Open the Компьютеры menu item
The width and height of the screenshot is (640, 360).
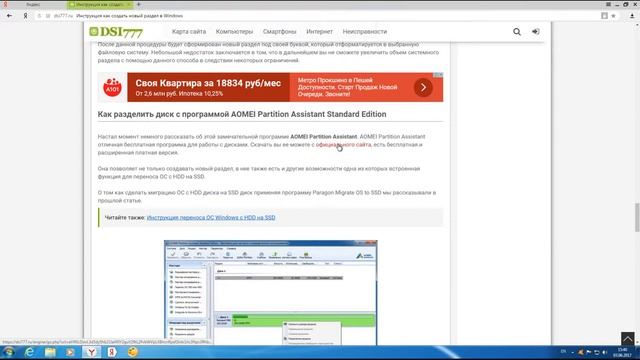coord(234,31)
